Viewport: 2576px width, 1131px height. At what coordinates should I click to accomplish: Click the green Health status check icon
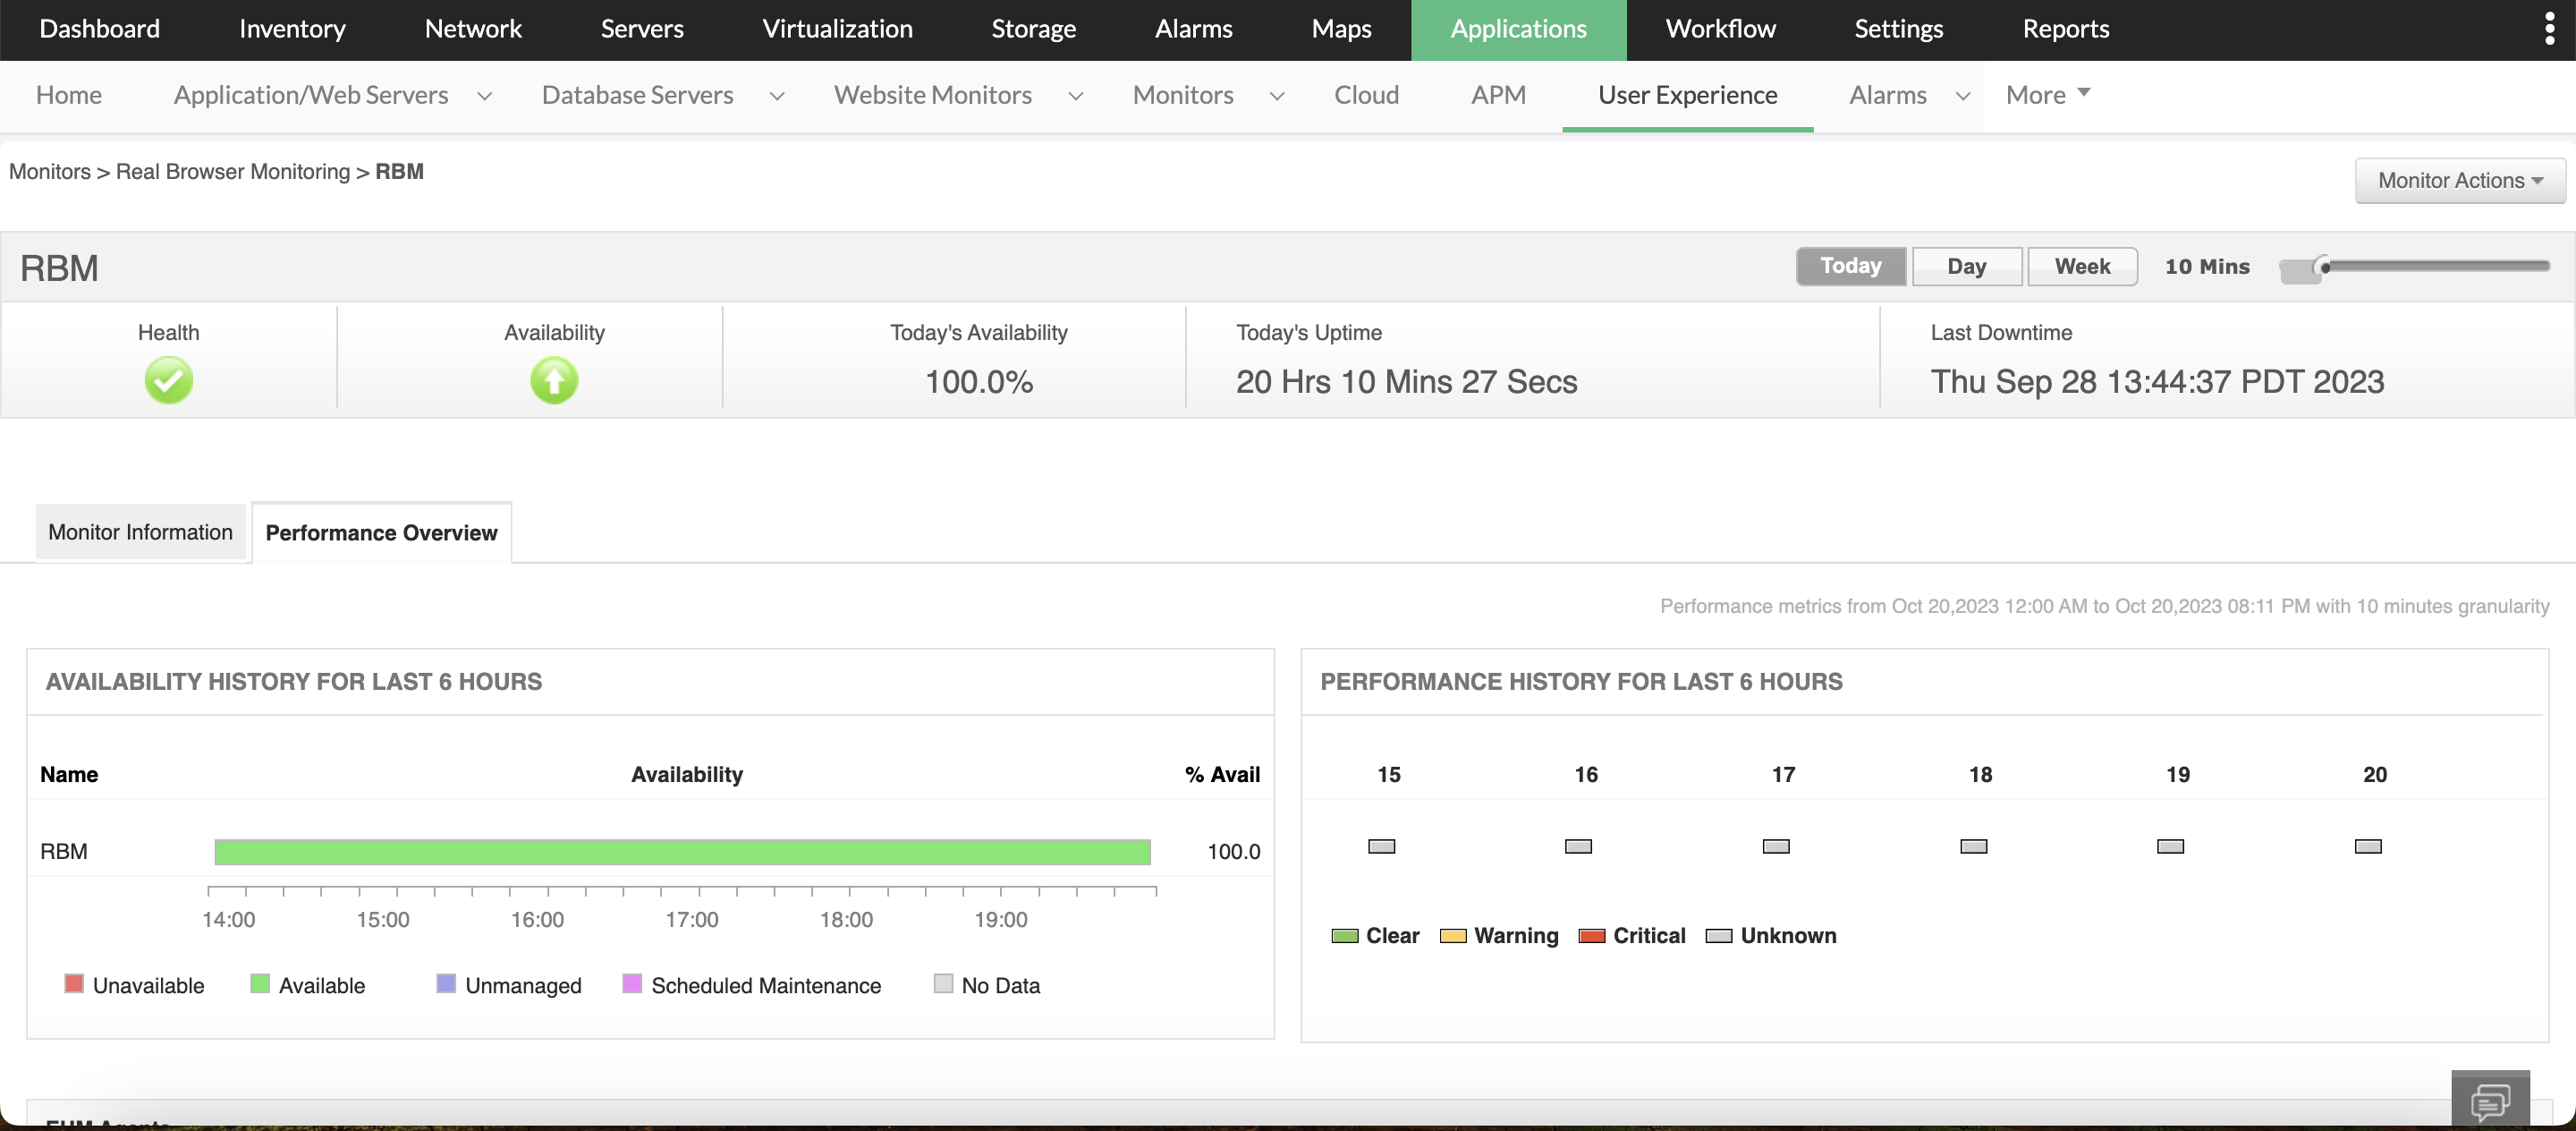tap(168, 380)
